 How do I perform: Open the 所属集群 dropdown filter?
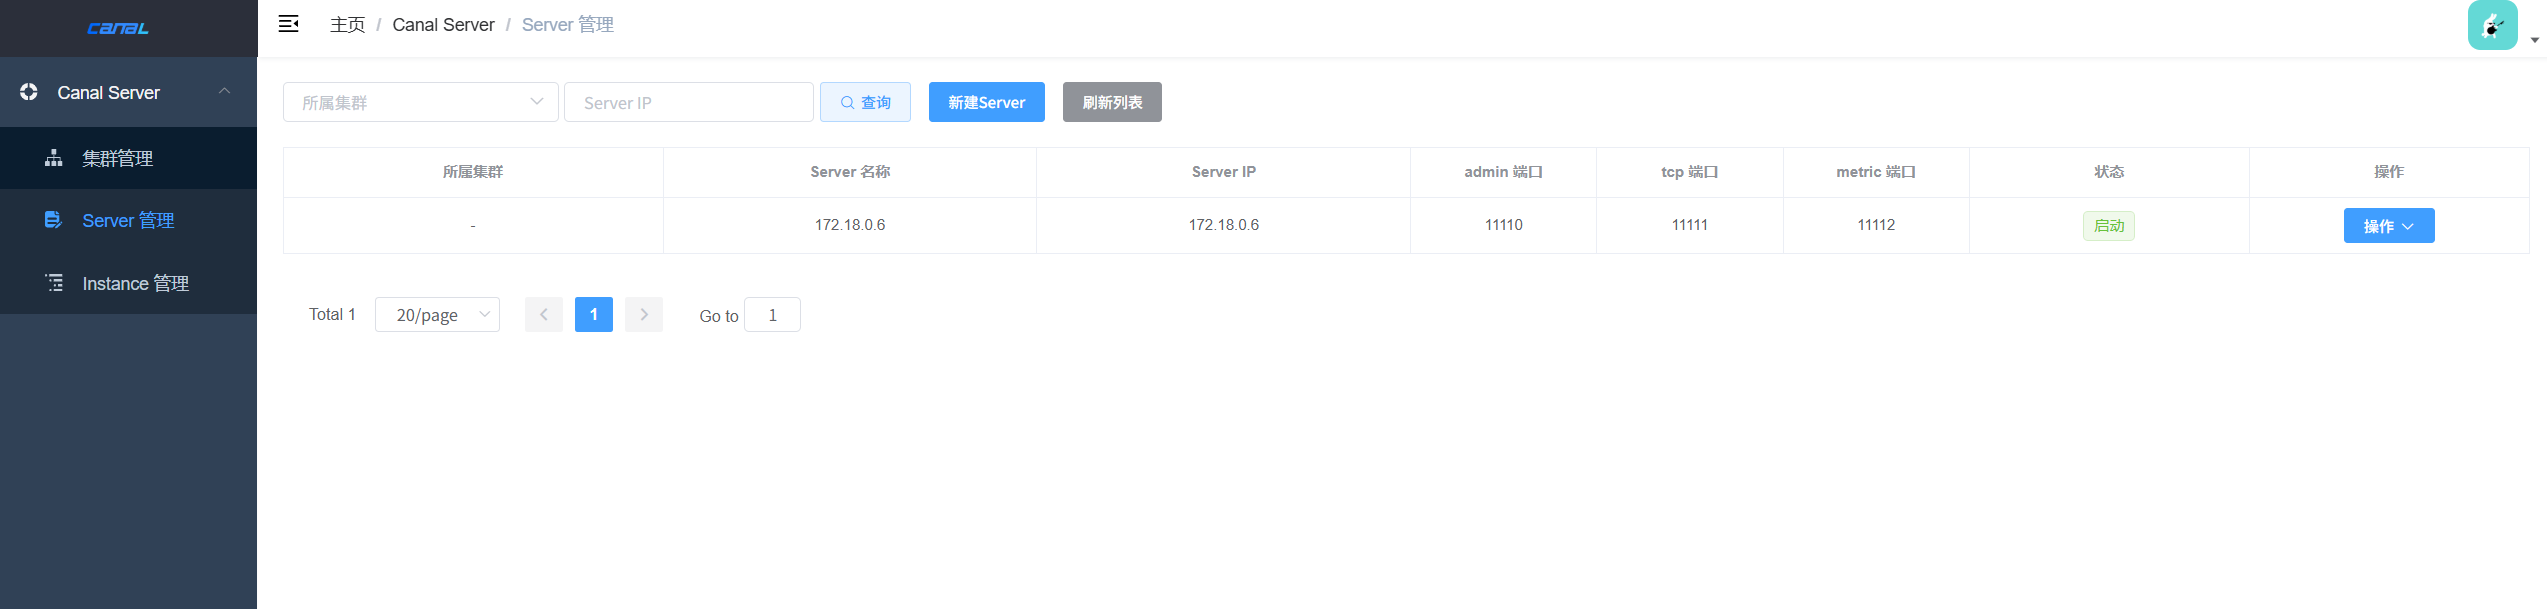point(420,102)
